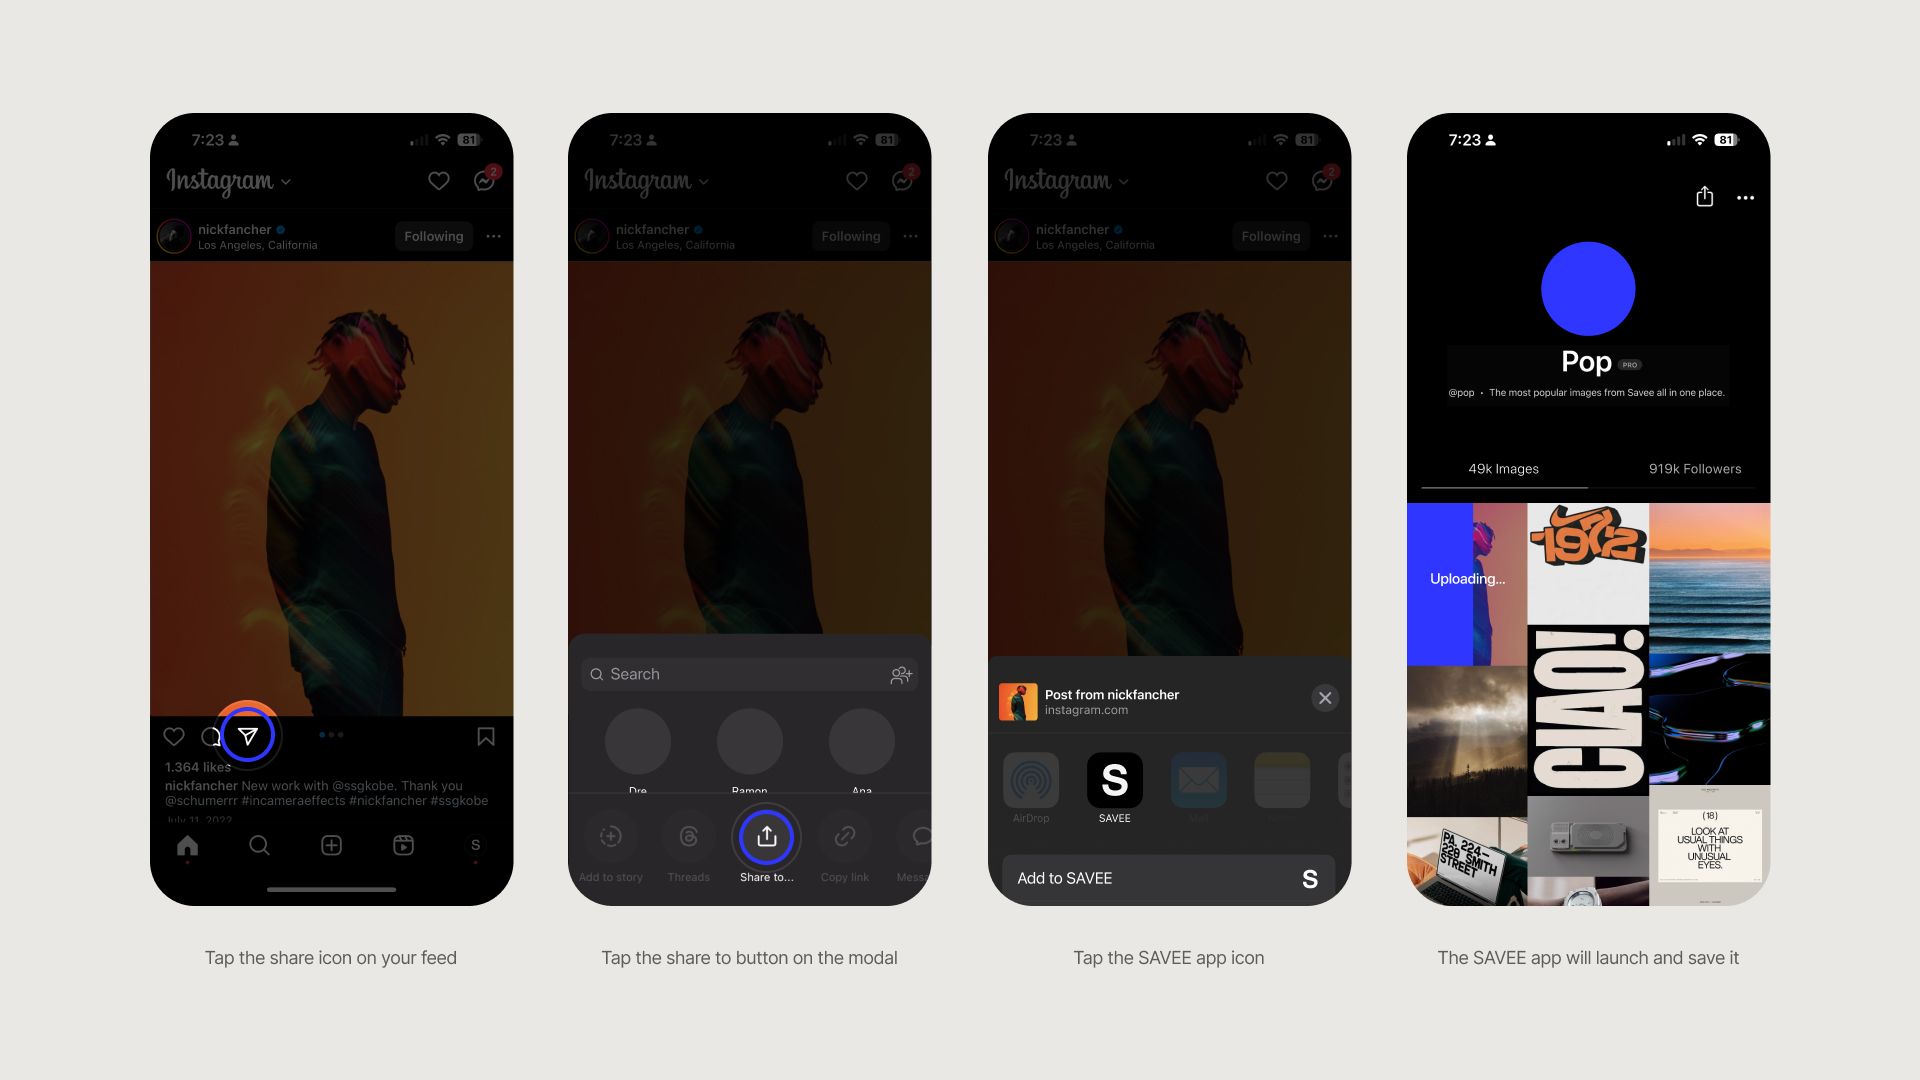Select the 919k Followers tab in SAVEE

[1692, 468]
